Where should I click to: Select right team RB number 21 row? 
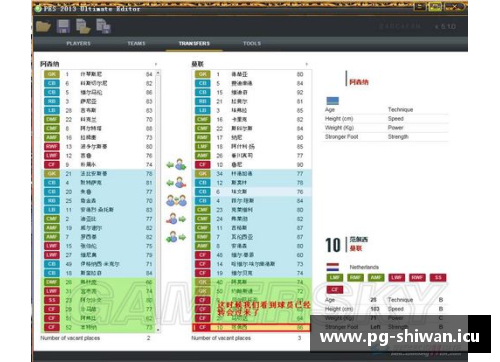[252, 101]
